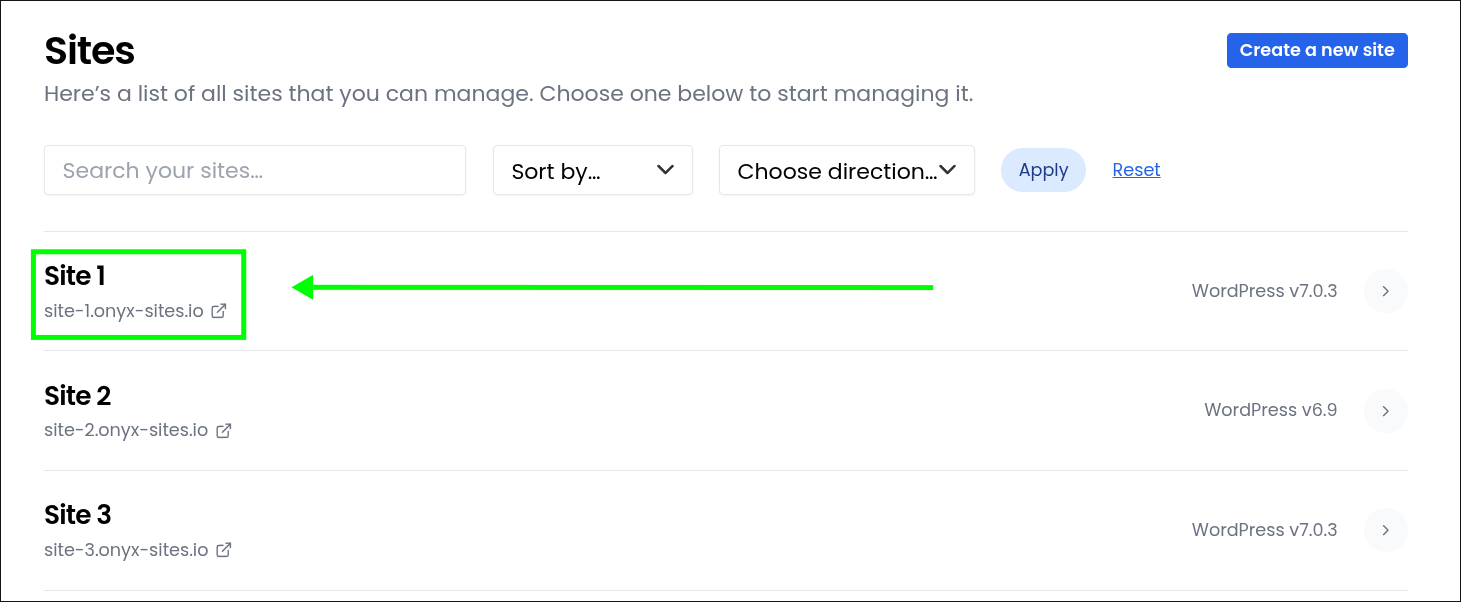Focus the Search your sites field
The image size is (1461, 602).
255,170
